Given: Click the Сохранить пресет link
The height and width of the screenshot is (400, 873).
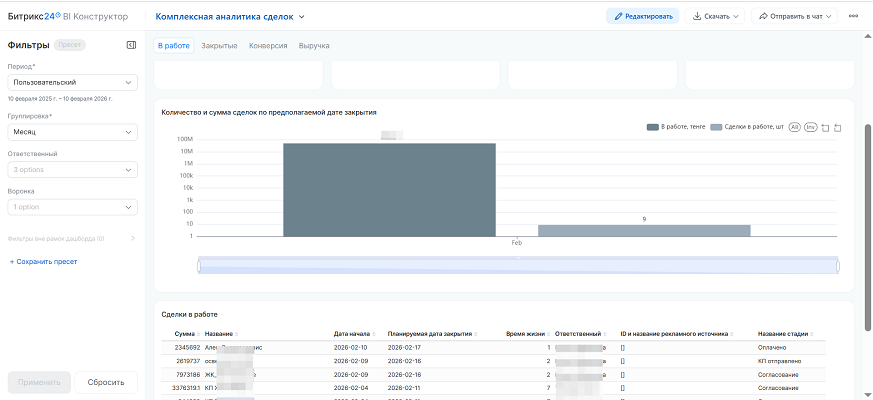Looking at the screenshot, I should coord(43,261).
